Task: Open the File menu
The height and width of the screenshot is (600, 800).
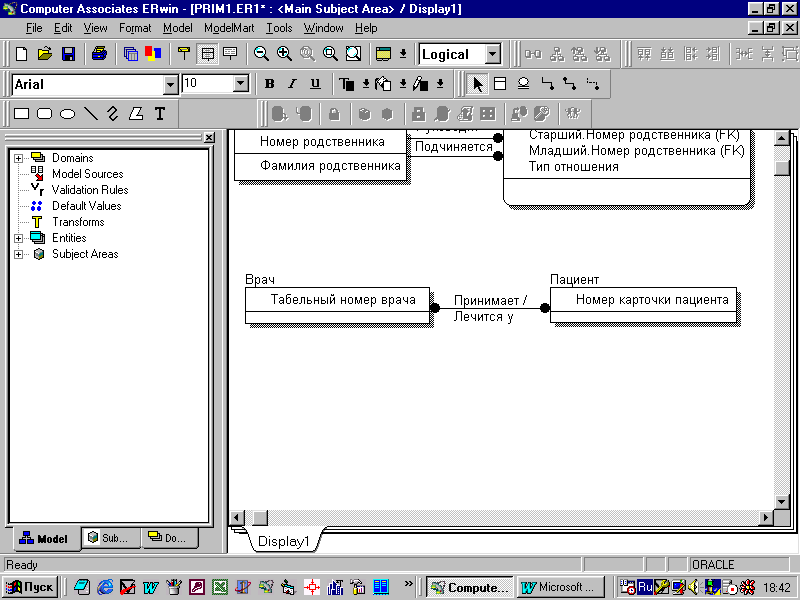Action: [x=34, y=28]
